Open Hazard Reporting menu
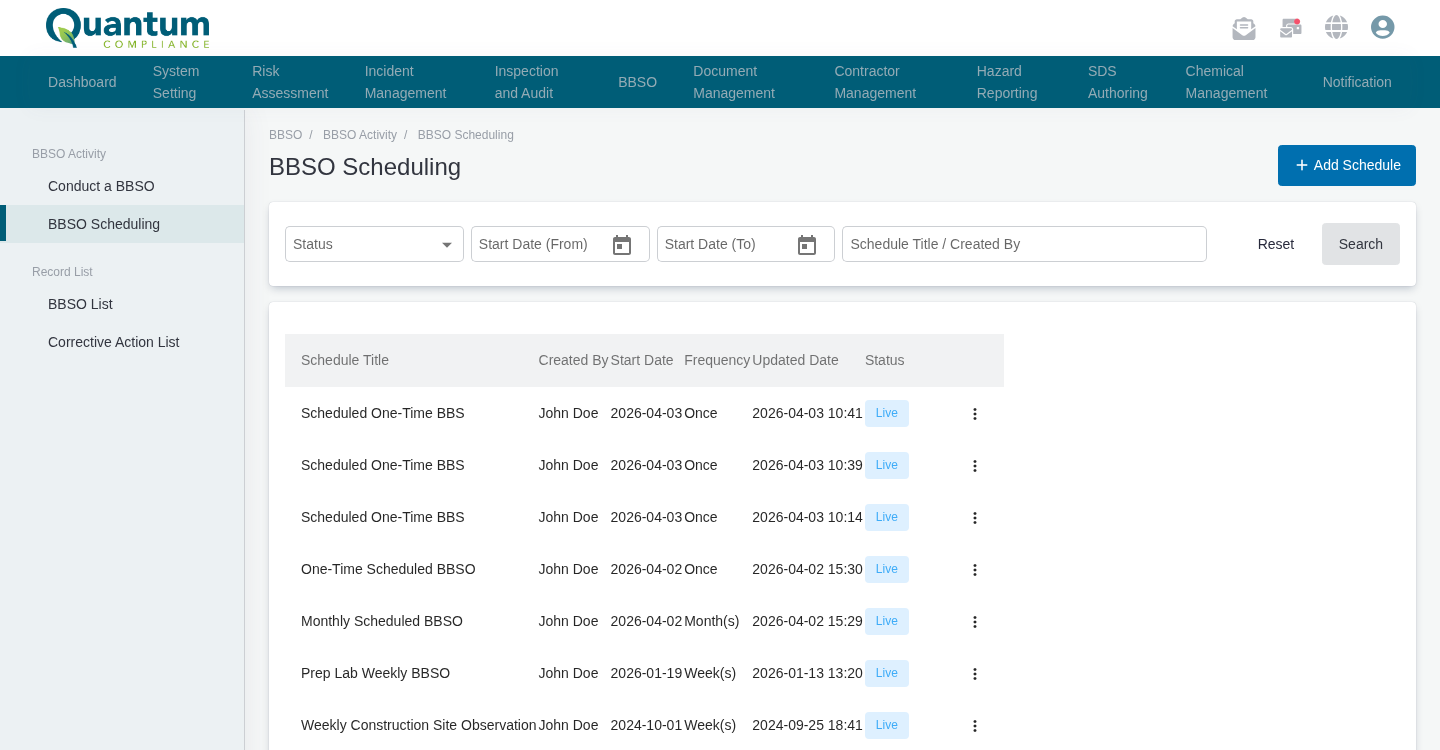Image resolution: width=1440 pixels, height=750 pixels. point(1007,82)
